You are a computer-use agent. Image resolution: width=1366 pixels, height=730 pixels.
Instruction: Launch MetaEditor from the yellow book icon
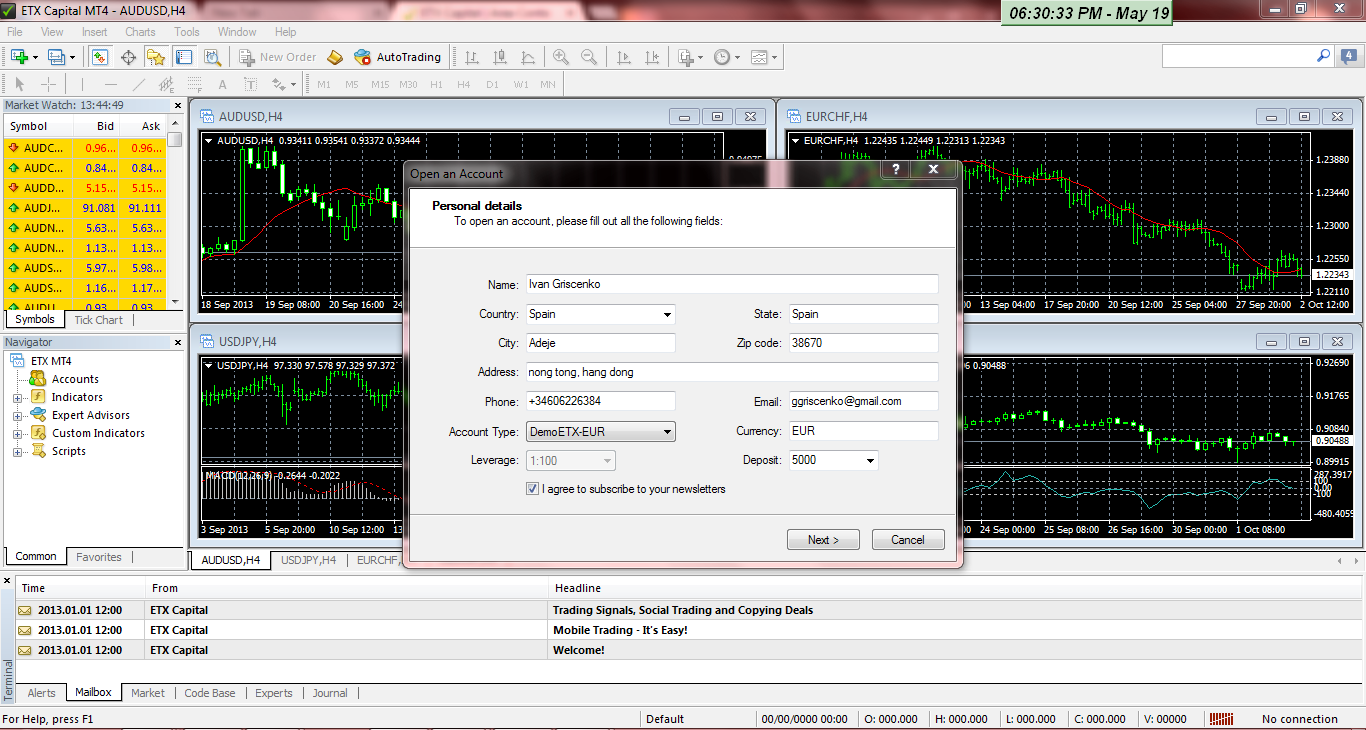(335, 57)
